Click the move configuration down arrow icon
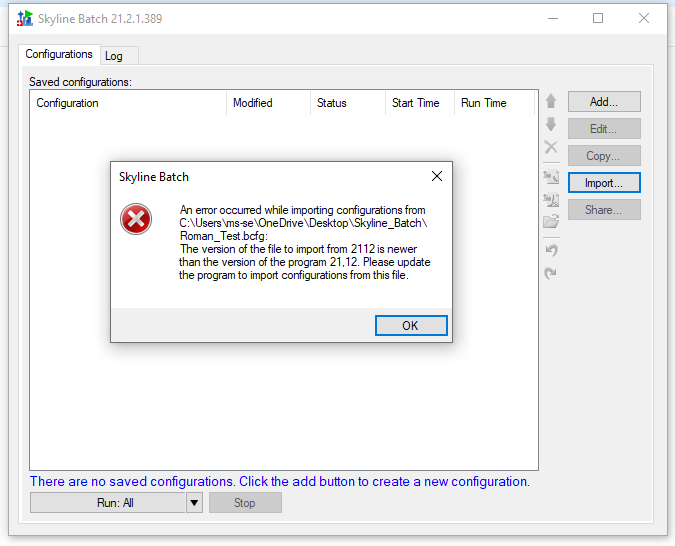The height and width of the screenshot is (546, 675). (x=550, y=125)
